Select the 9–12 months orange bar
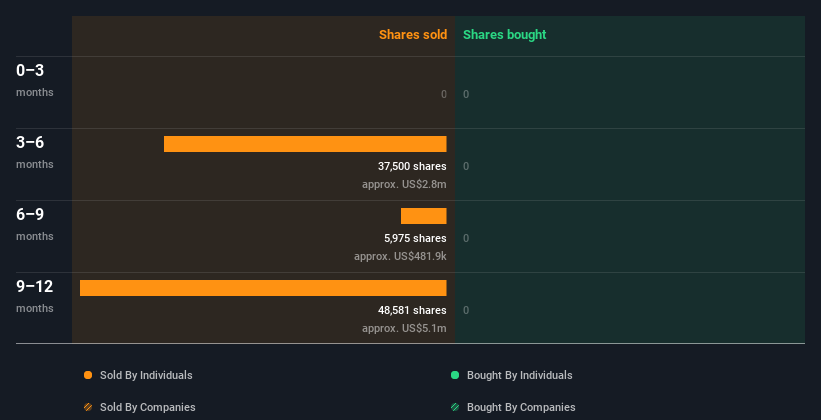The width and height of the screenshot is (821, 420). pos(263,288)
